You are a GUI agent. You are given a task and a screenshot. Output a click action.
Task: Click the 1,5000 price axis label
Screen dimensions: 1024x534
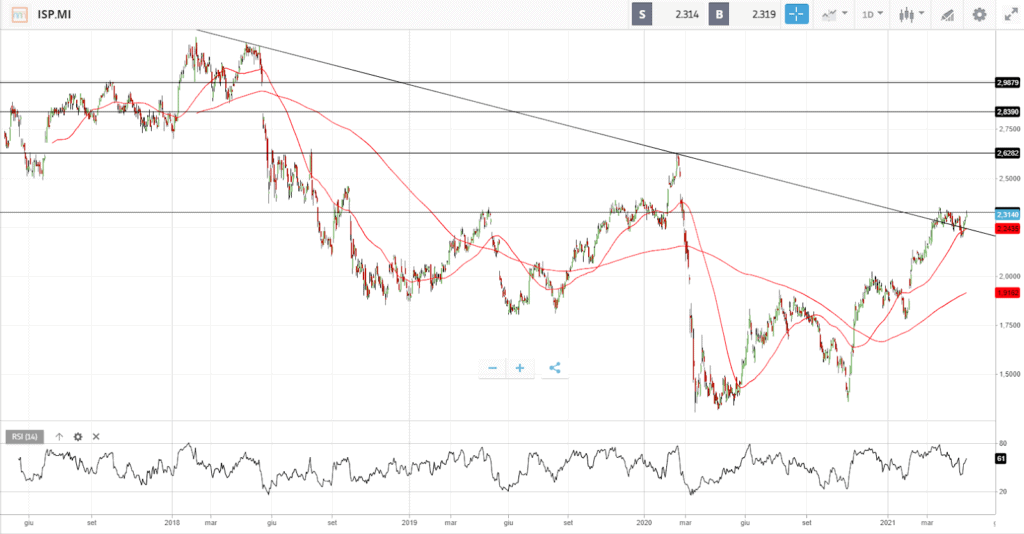click(1009, 374)
